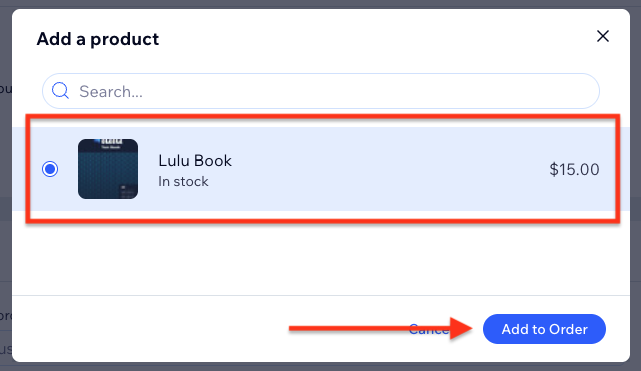Select the Lulu Book radio button
The image size is (641, 371).
tap(50, 169)
